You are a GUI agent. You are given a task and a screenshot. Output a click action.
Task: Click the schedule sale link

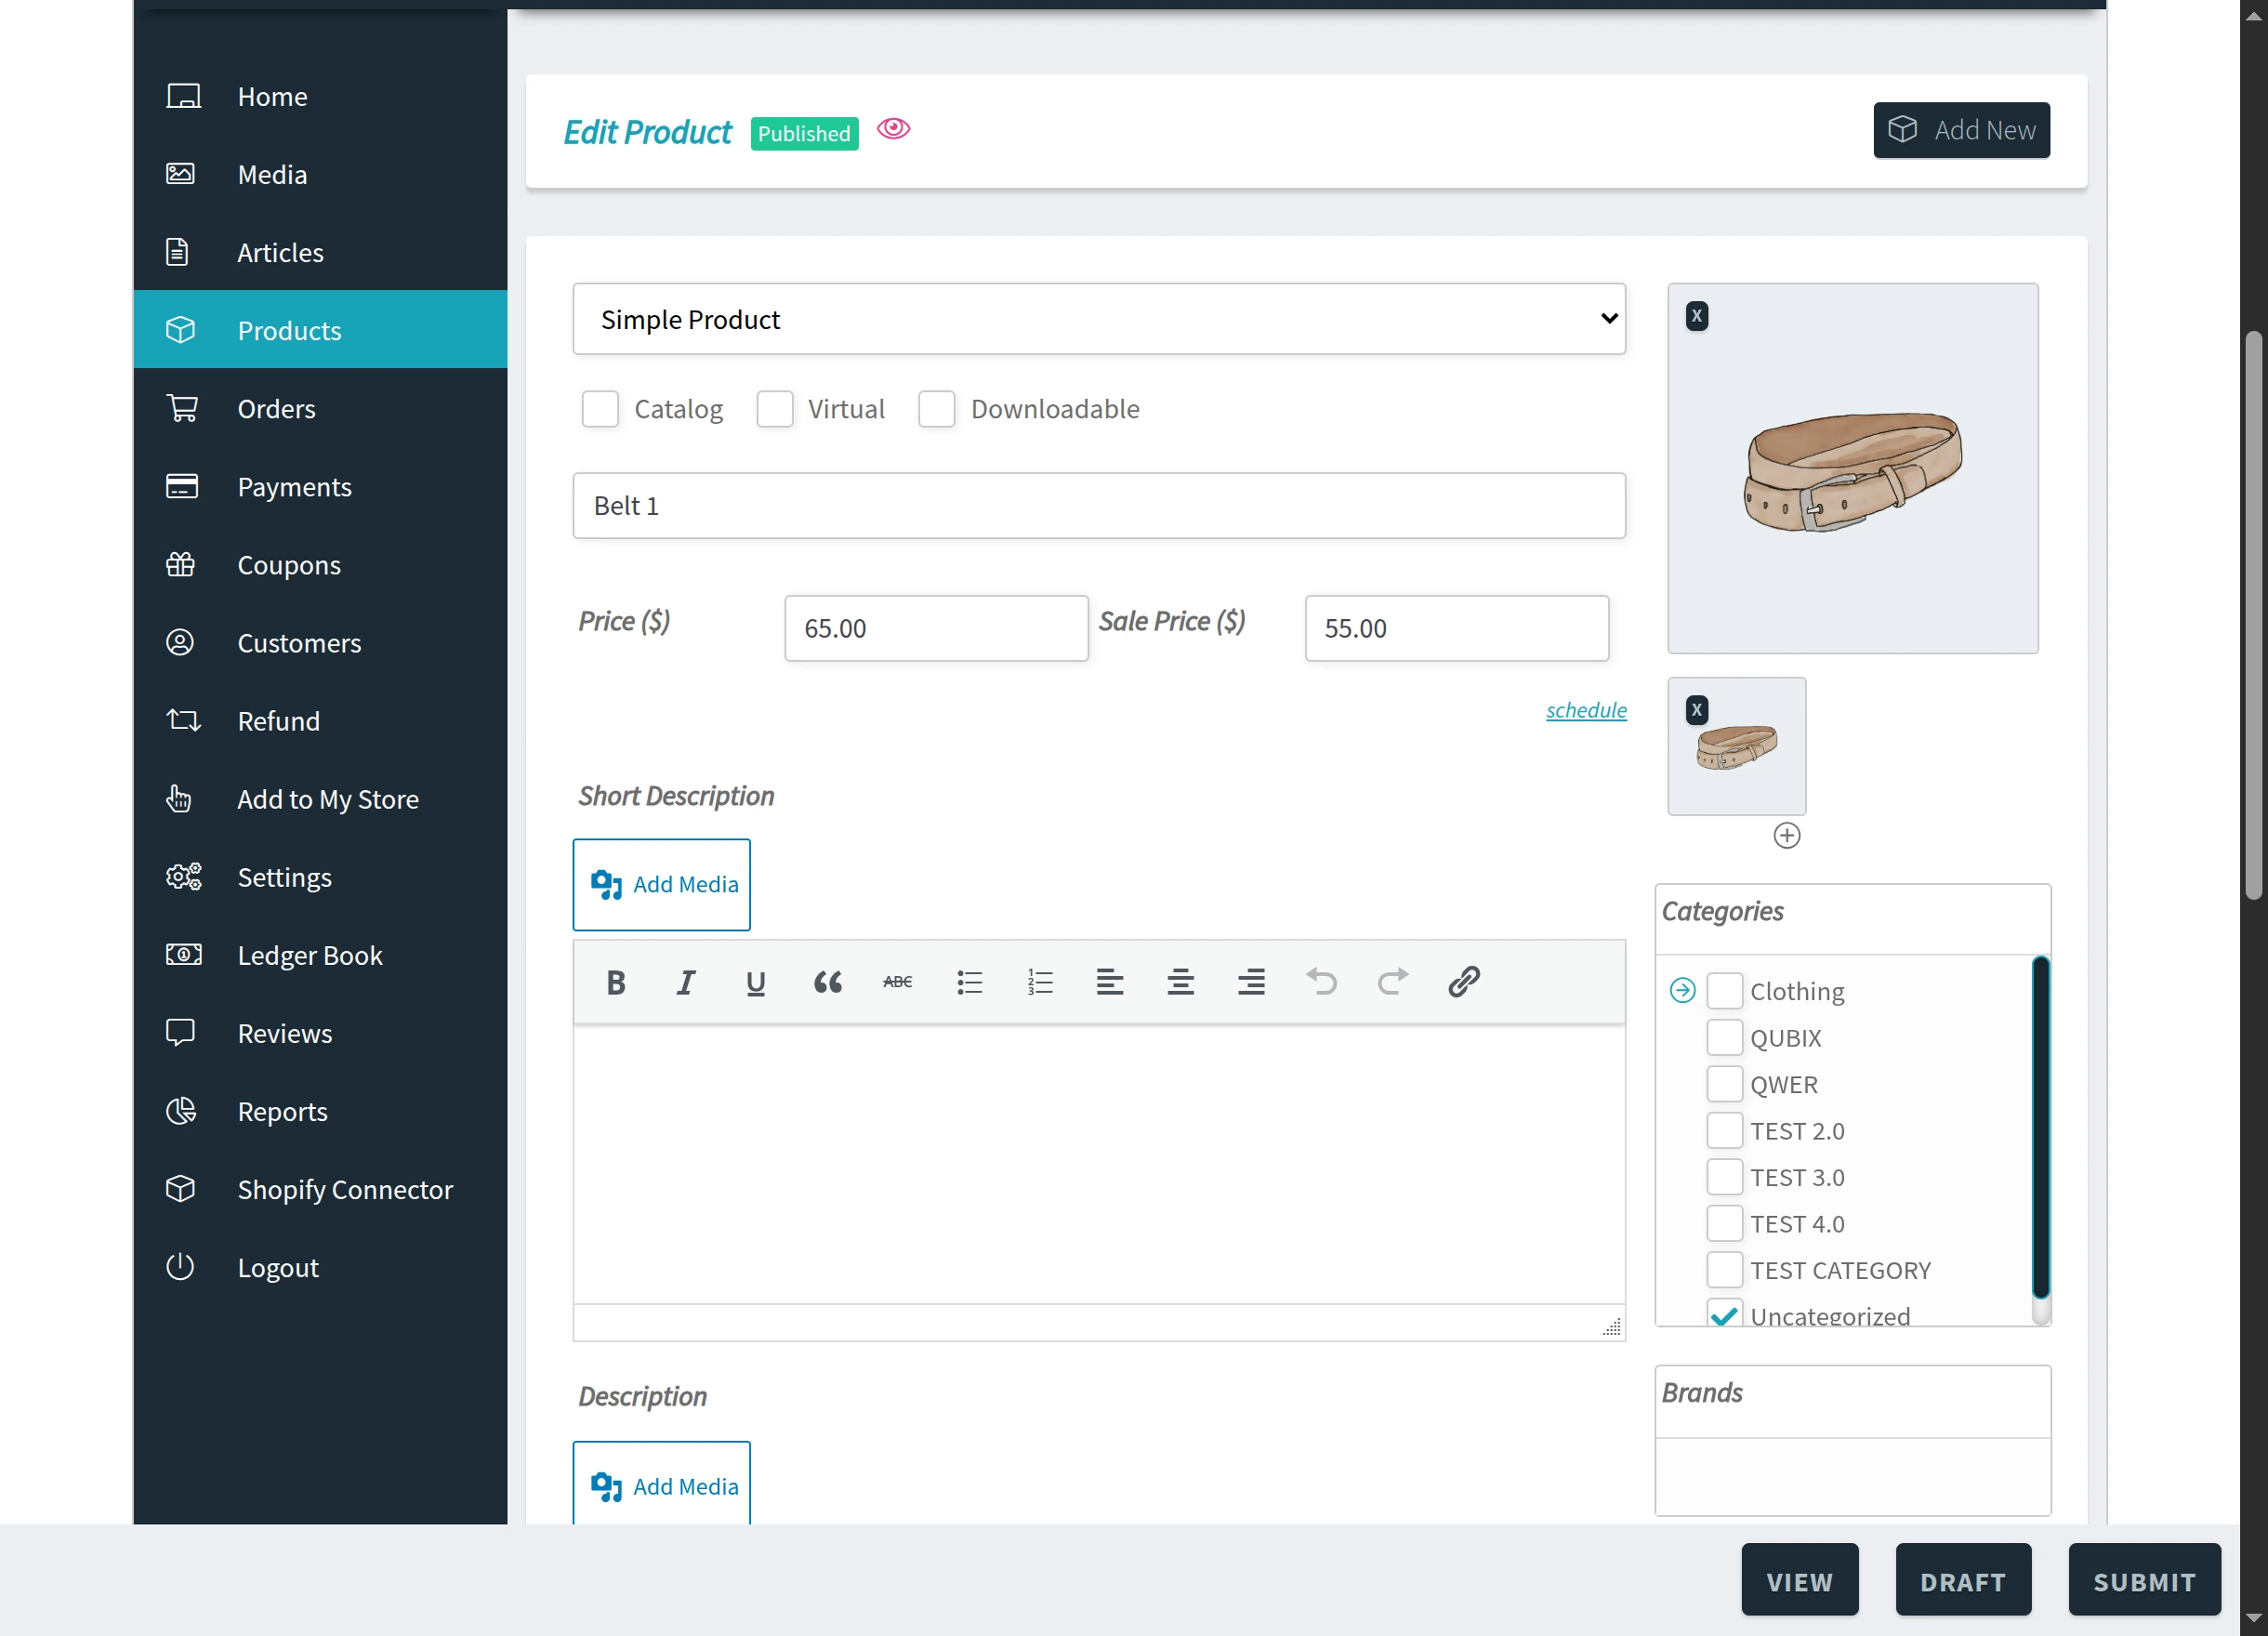pos(1586,710)
